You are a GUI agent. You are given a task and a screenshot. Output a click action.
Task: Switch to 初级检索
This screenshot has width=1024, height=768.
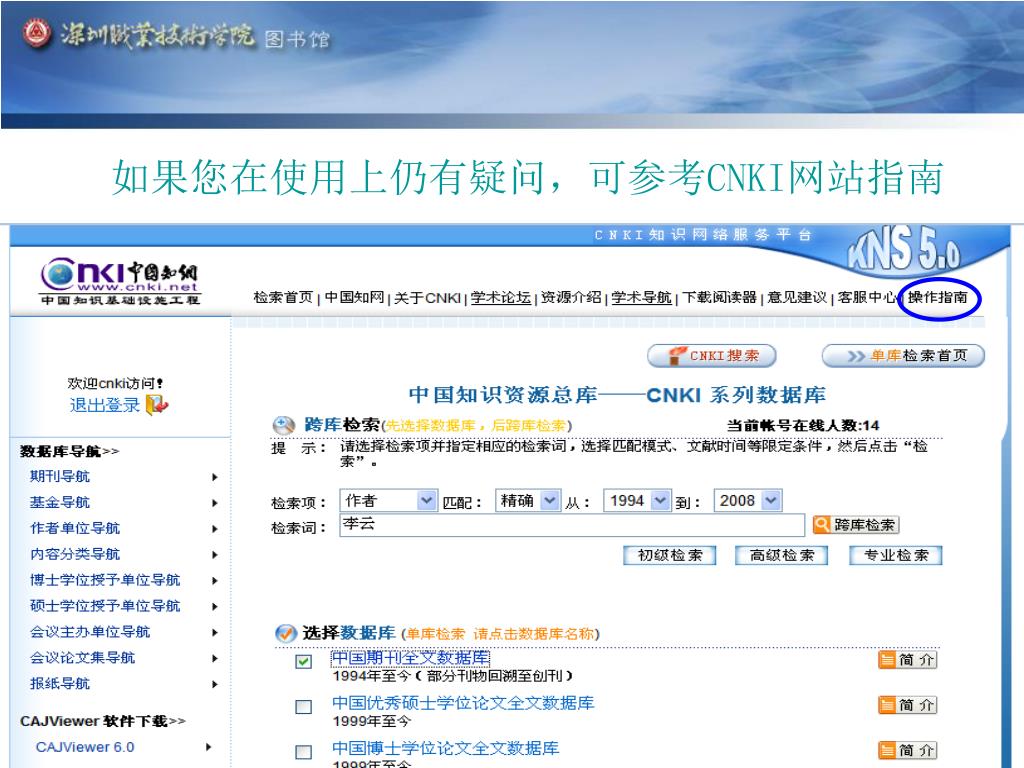click(x=670, y=555)
